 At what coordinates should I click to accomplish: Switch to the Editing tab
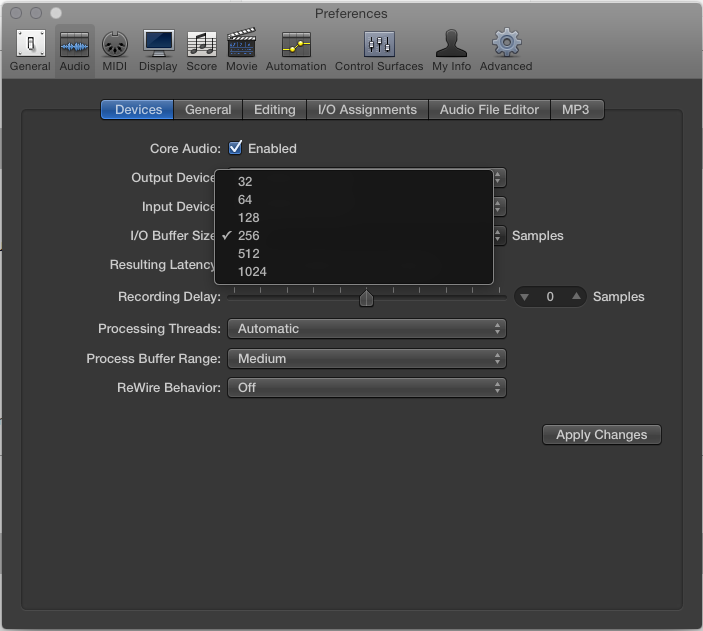(275, 110)
